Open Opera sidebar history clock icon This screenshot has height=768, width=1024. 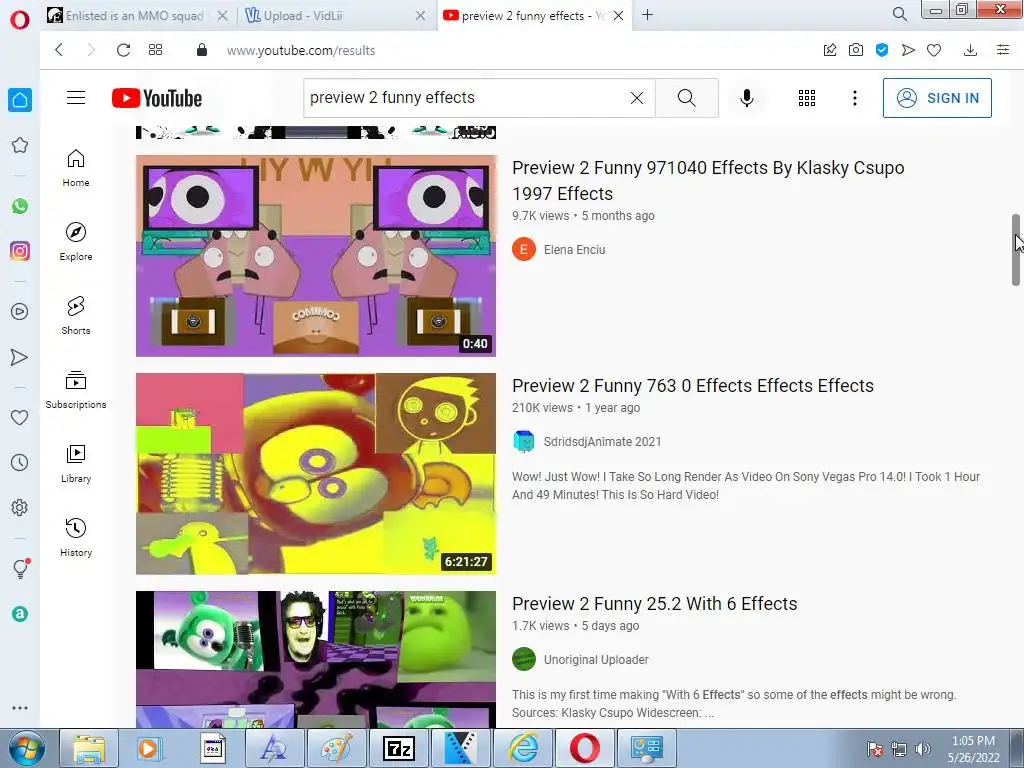20,462
